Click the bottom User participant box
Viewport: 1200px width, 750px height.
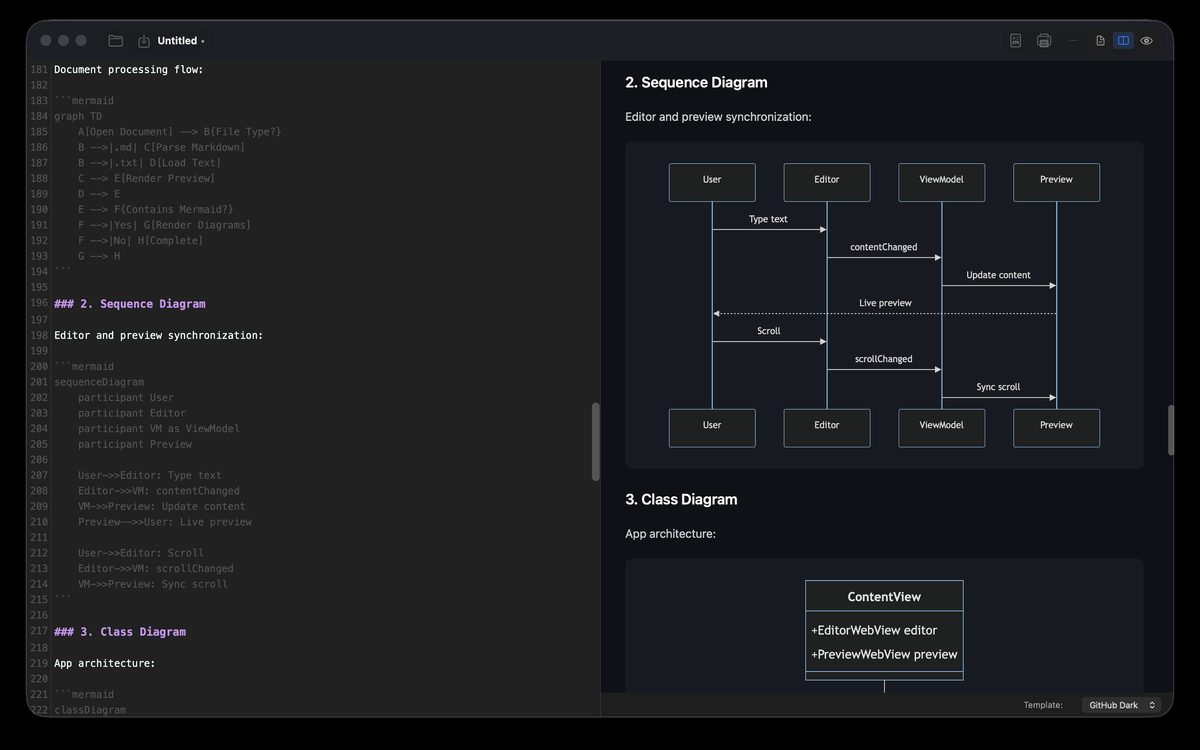[712, 428]
